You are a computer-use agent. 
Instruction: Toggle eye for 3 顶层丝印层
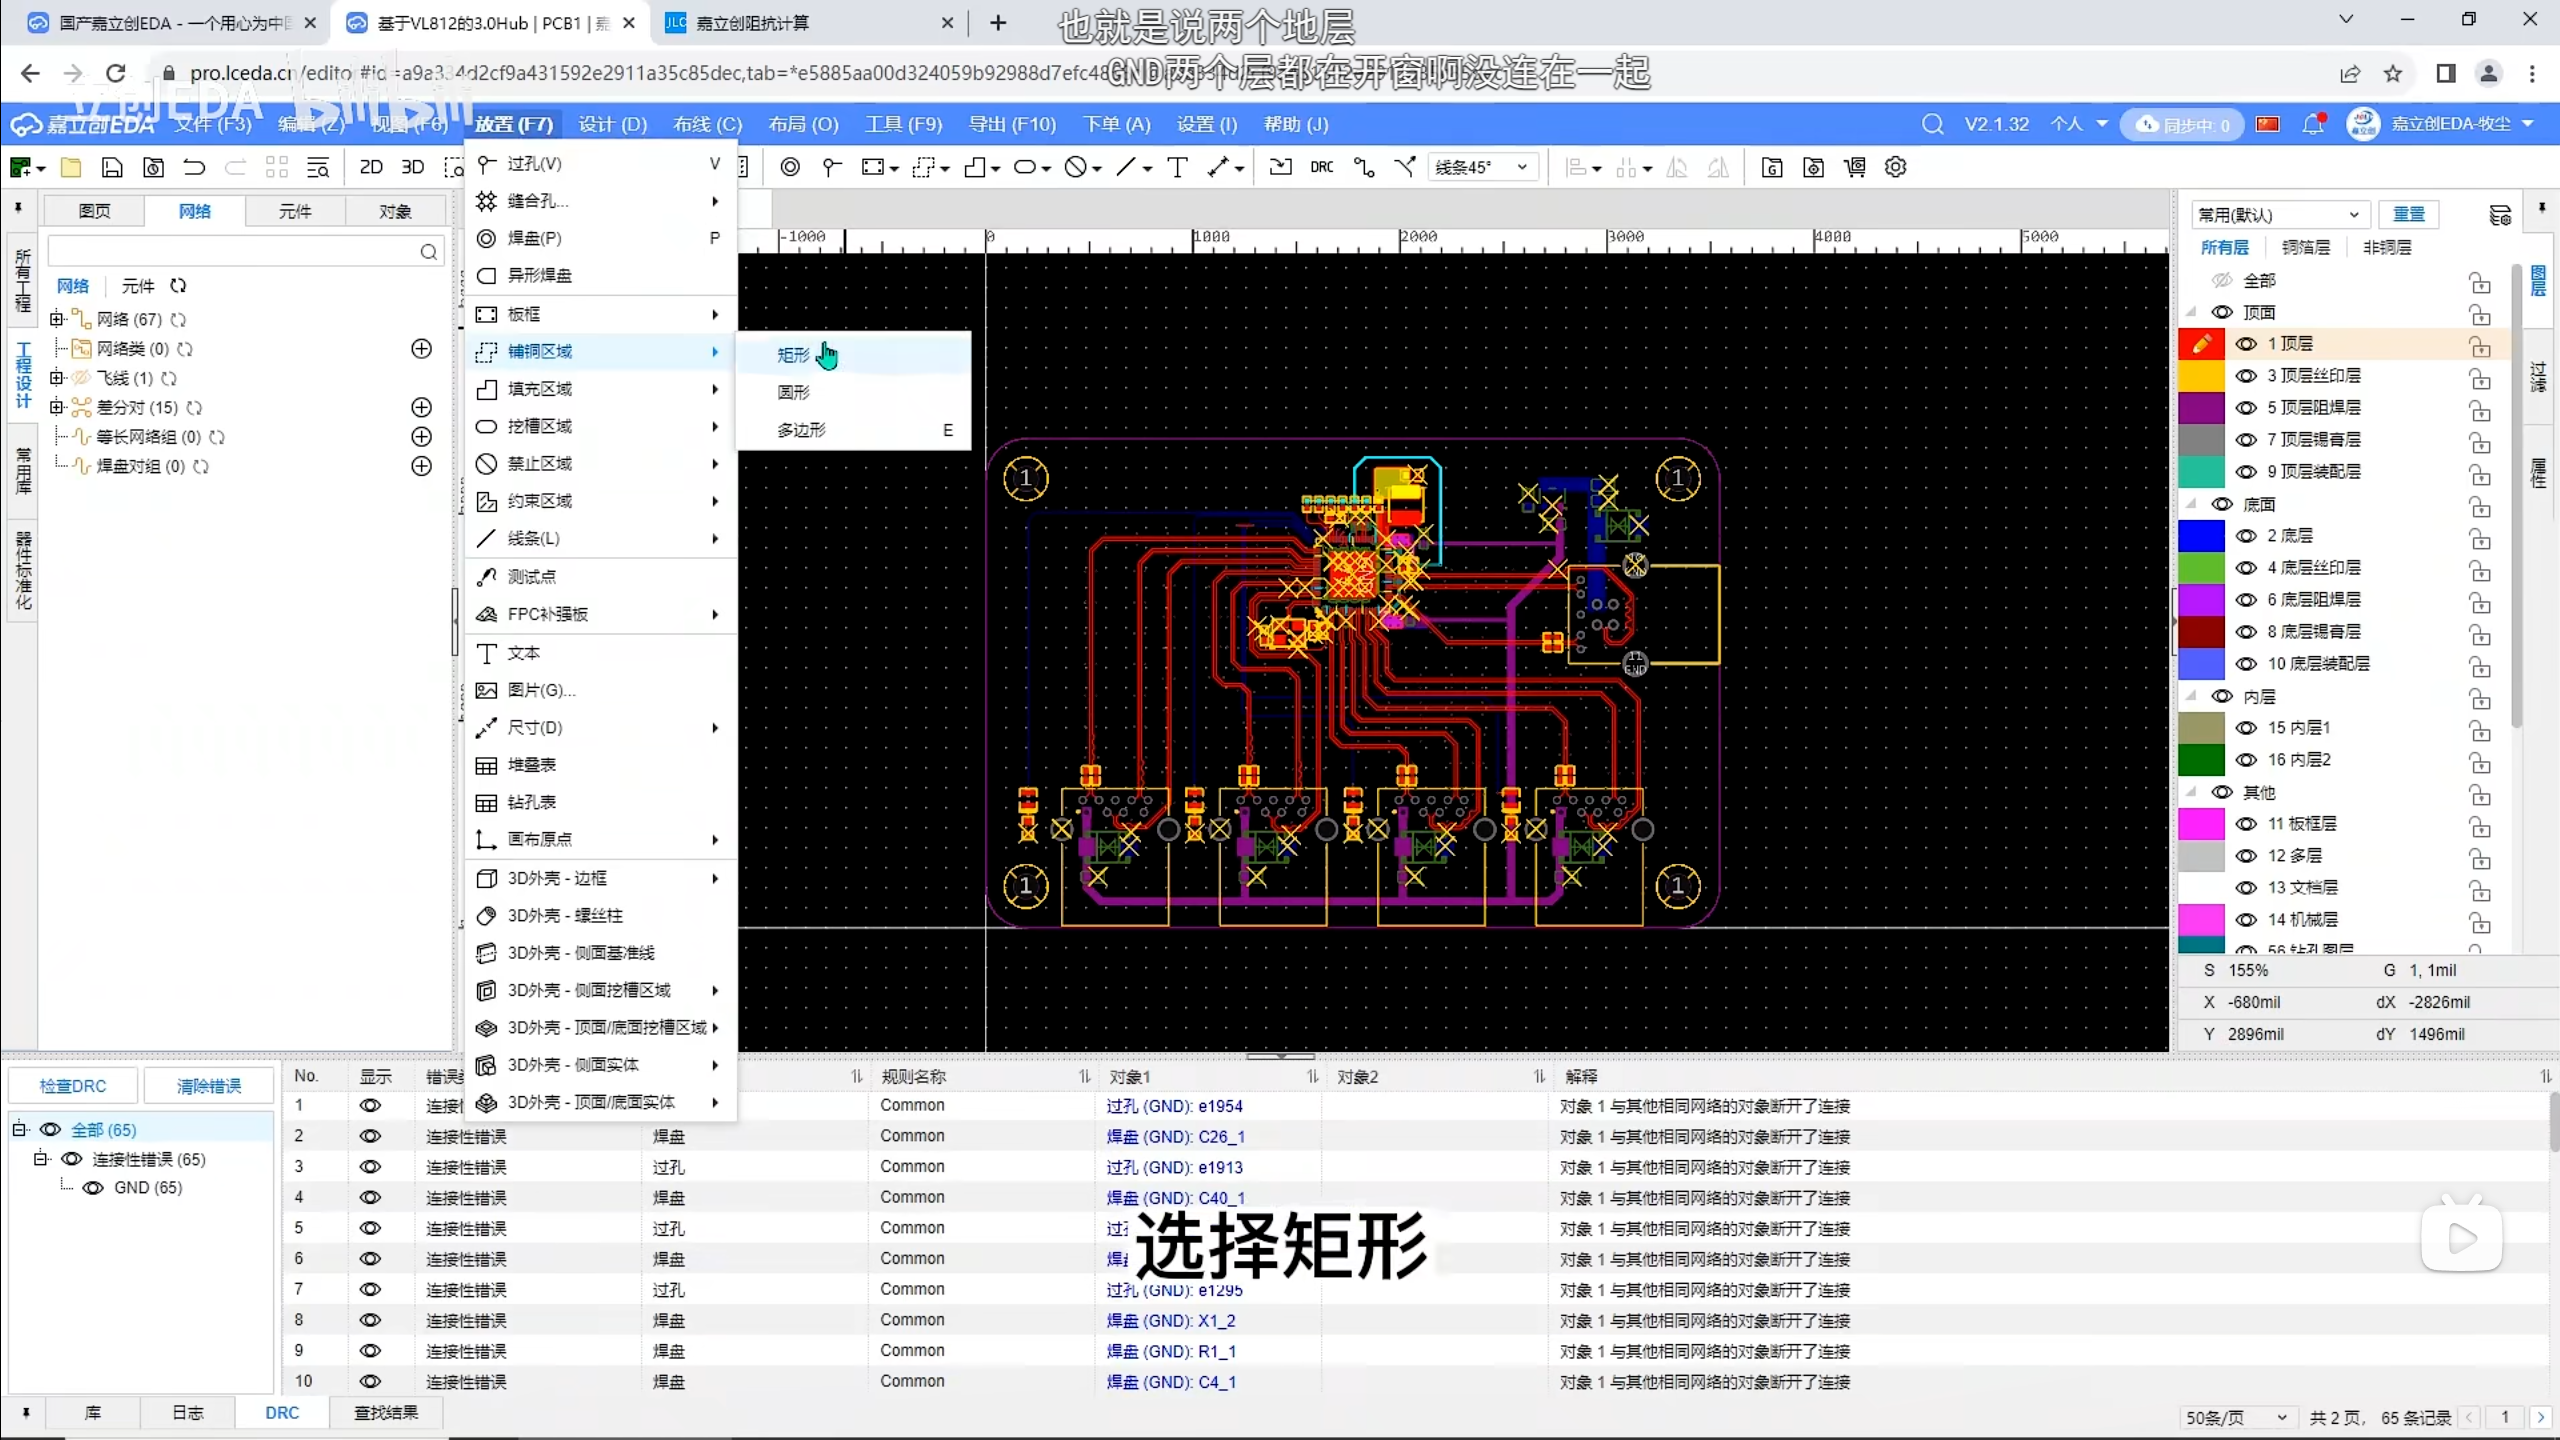click(2246, 376)
